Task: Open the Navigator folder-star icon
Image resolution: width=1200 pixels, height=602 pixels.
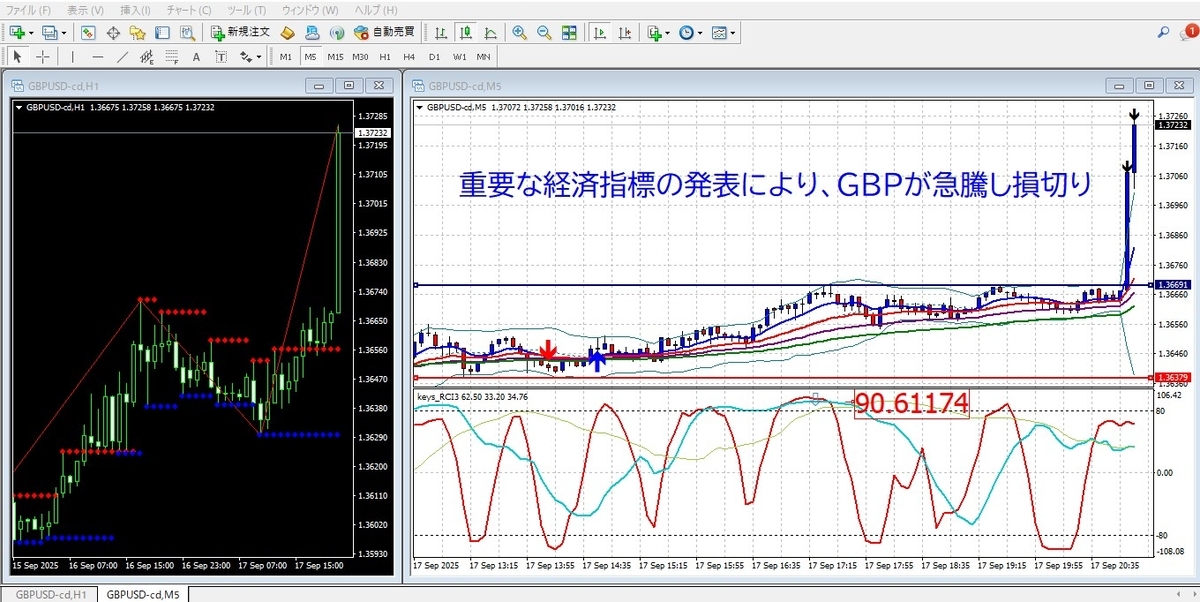Action: coord(137,33)
